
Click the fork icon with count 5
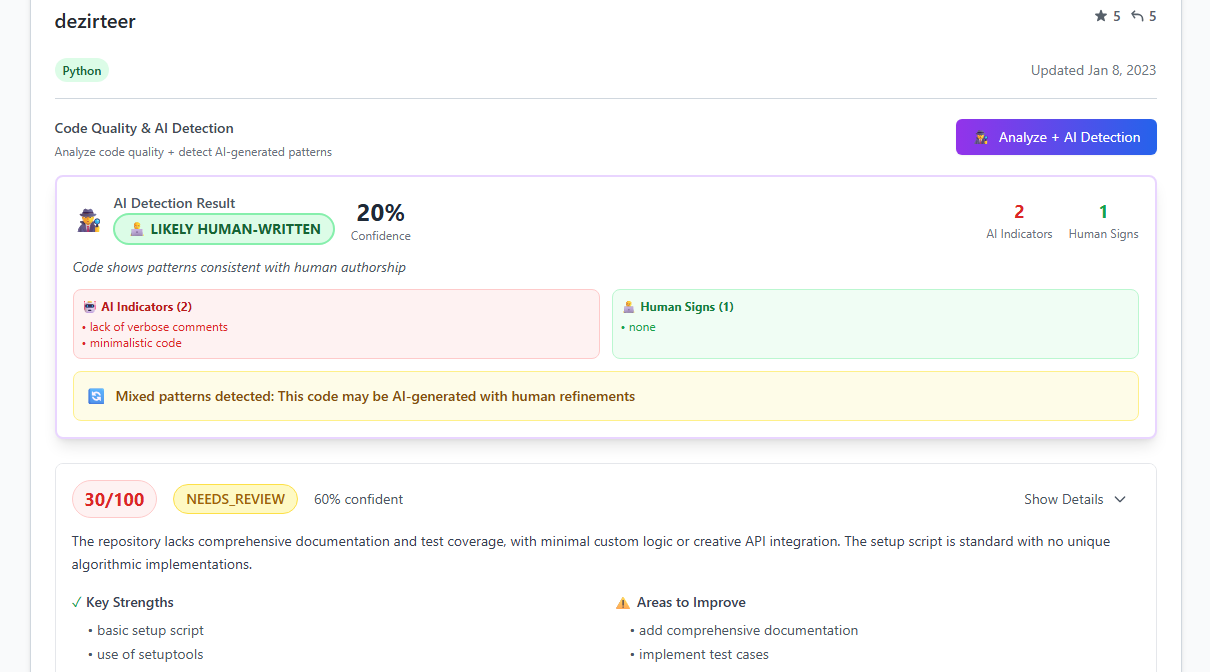click(1137, 16)
